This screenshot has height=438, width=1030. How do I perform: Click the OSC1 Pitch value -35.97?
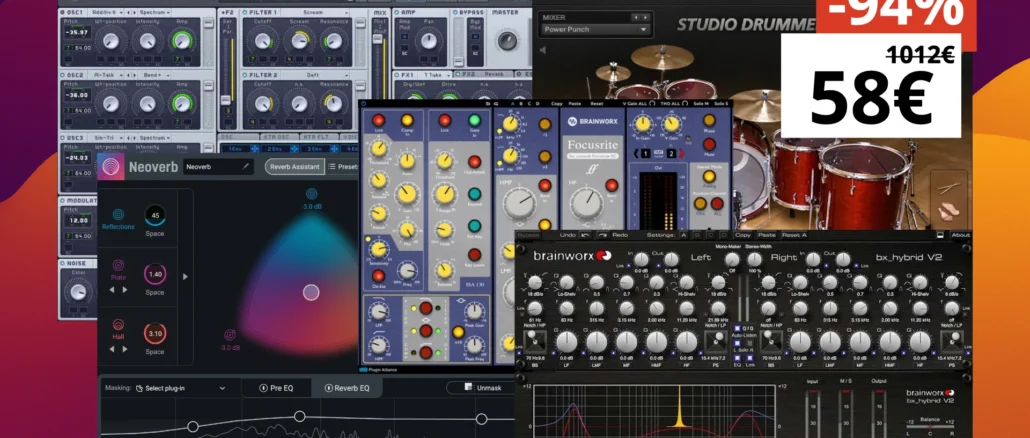pos(79,32)
